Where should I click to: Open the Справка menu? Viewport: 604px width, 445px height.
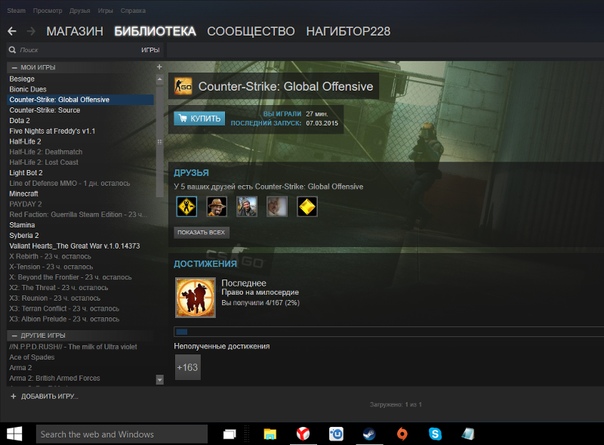133,10
